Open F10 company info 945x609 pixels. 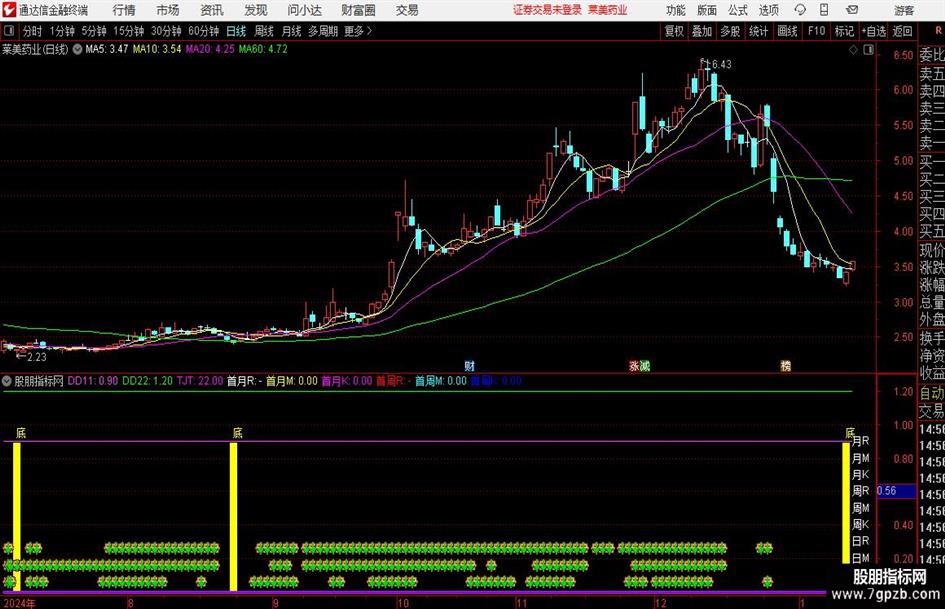tap(817, 31)
